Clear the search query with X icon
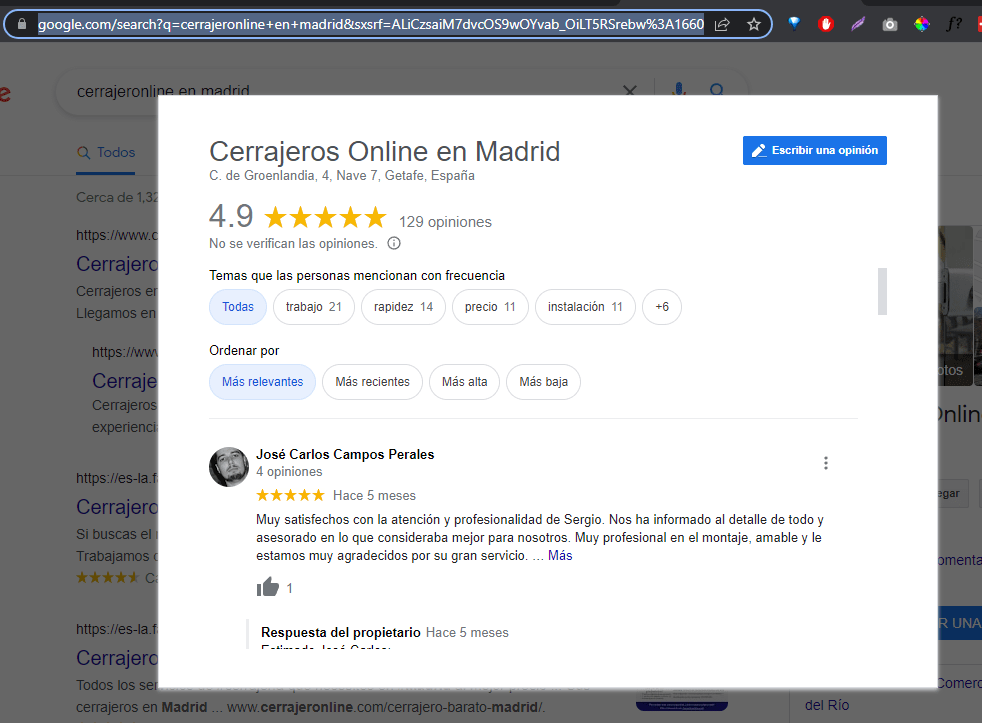 point(630,90)
